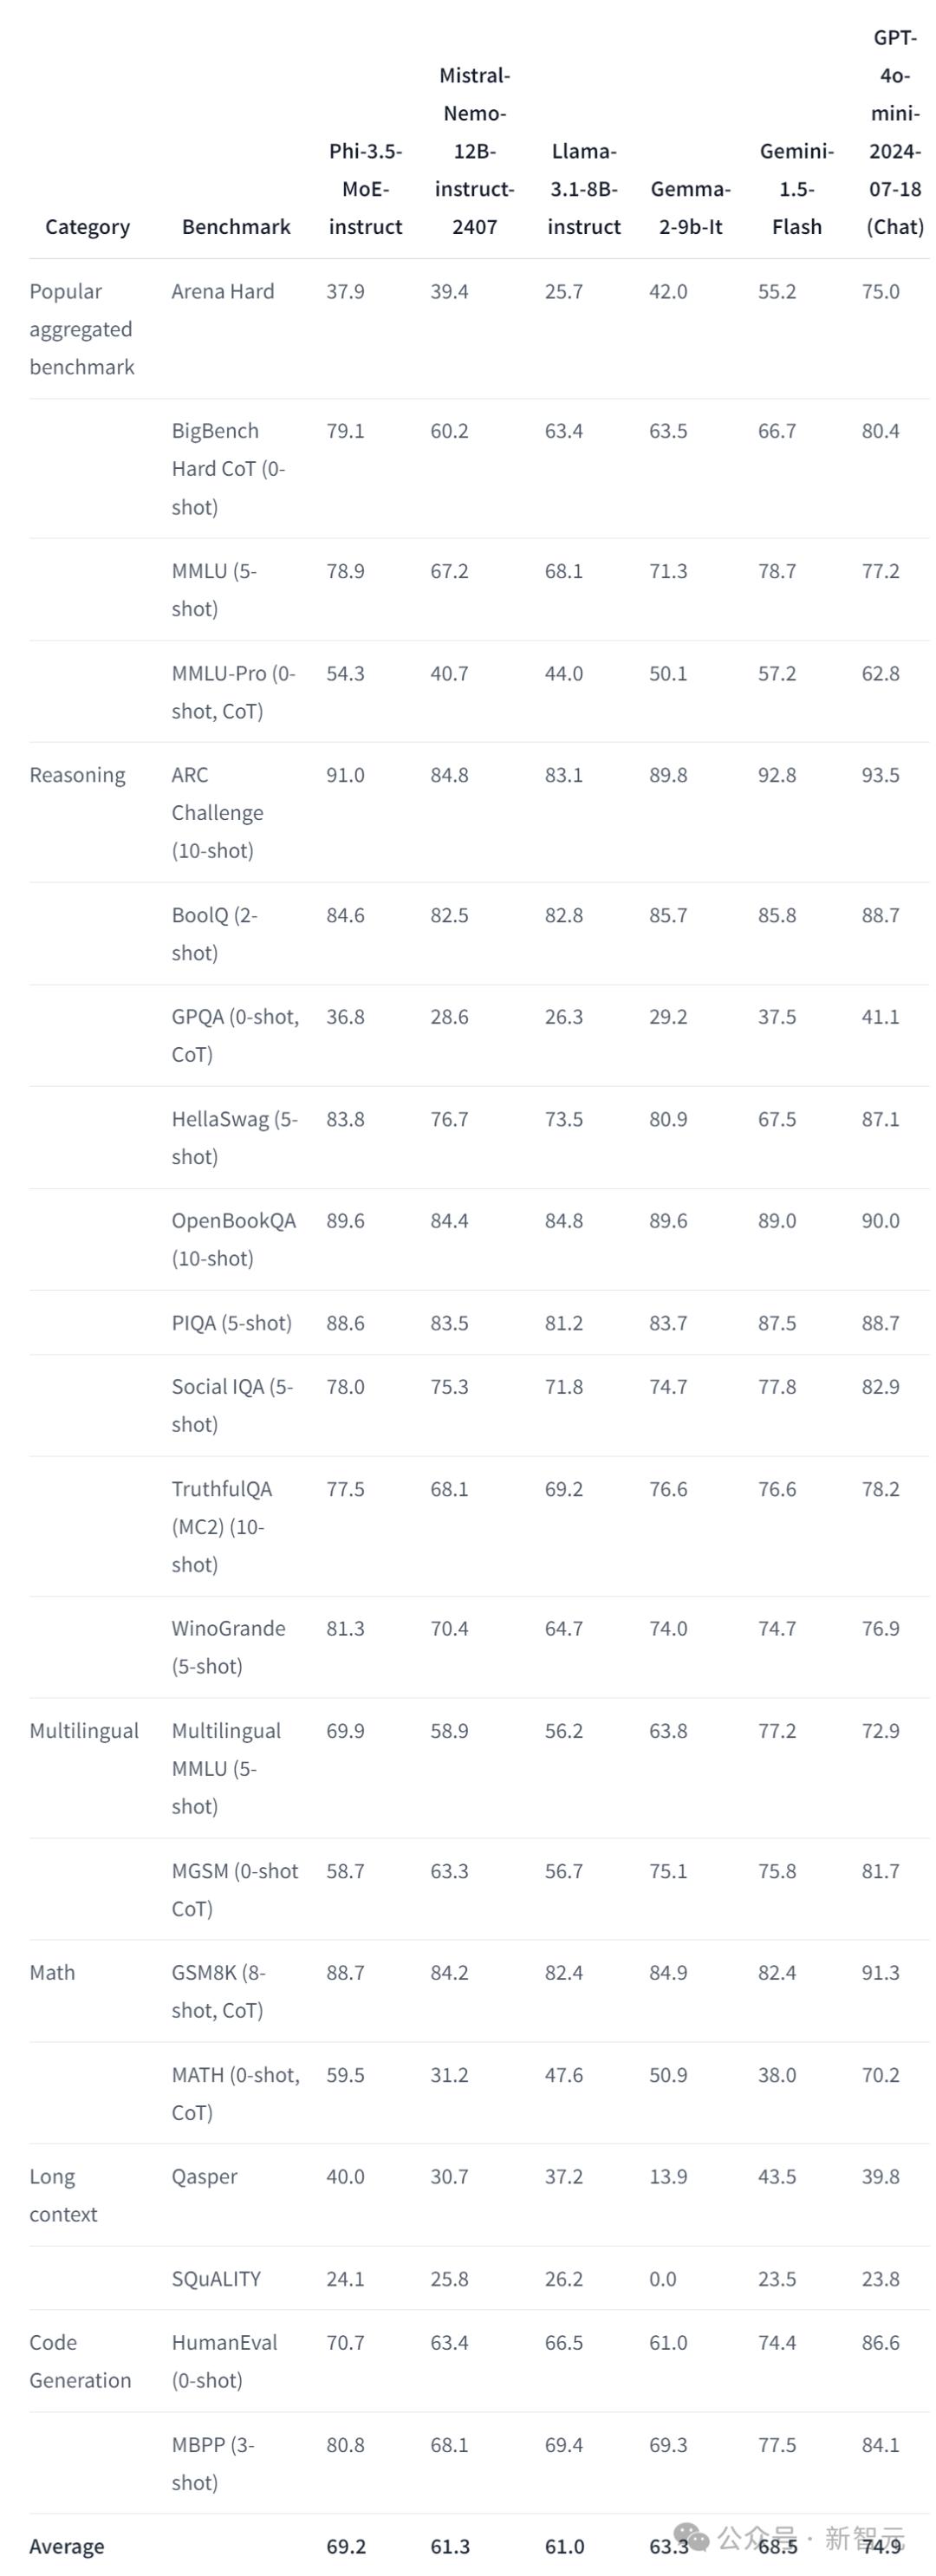Select the HumanEval (0-shot) benchmark cell
The width and height of the screenshot is (936, 2576).
pyautogui.click(x=224, y=2362)
